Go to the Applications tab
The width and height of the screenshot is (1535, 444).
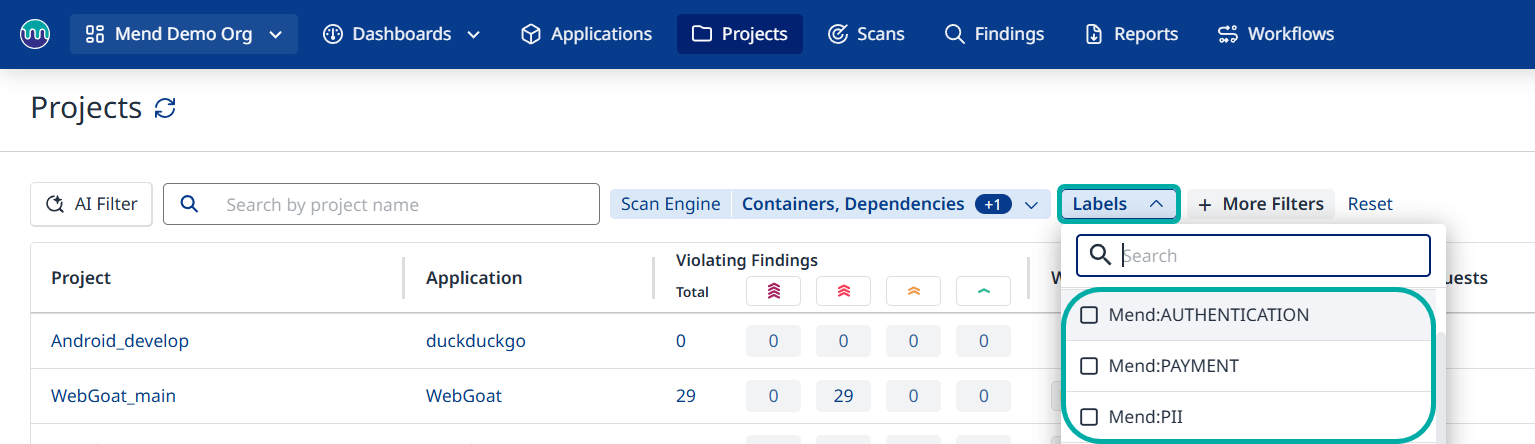coord(586,34)
